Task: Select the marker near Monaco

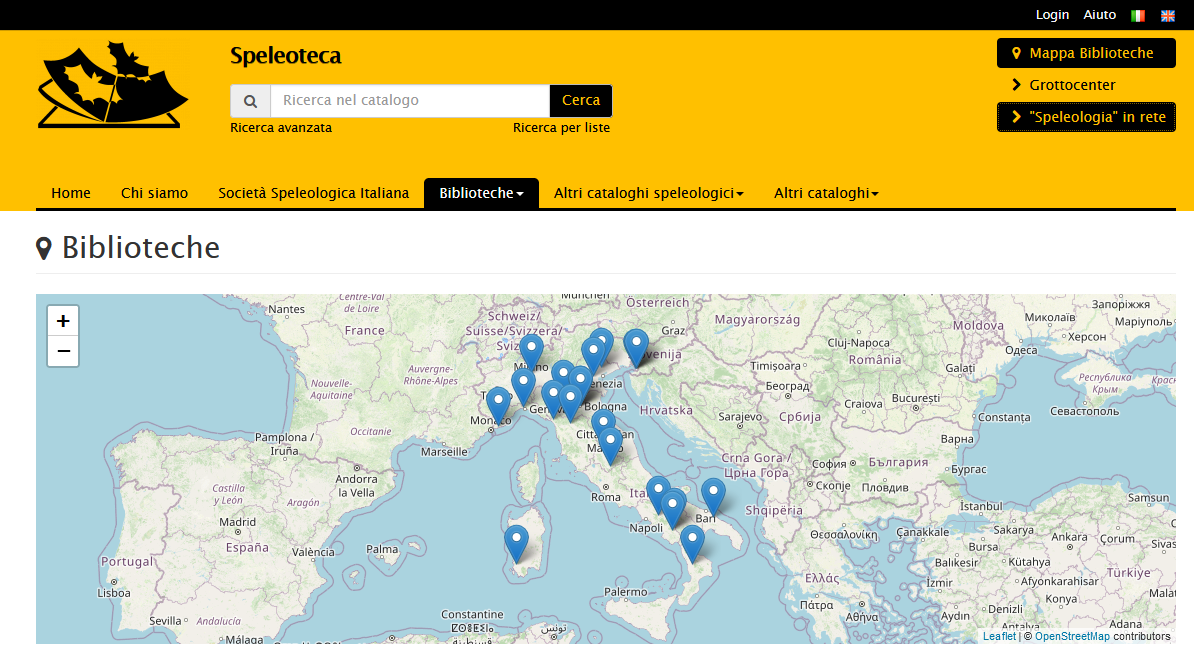Action: click(498, 405)
